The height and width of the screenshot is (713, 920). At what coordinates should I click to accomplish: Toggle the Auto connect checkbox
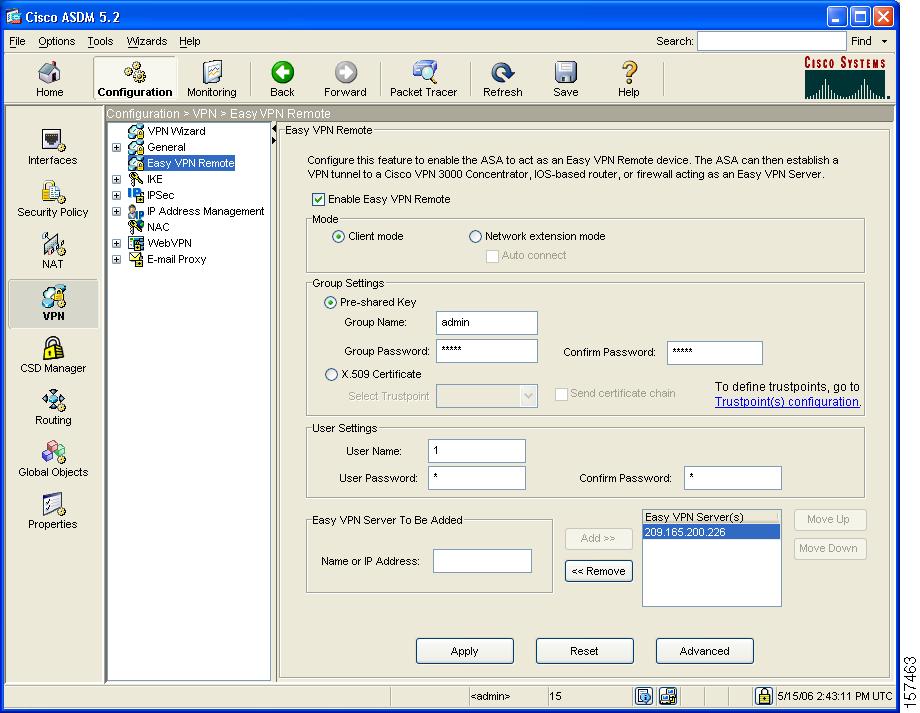[x=492, y=256]
